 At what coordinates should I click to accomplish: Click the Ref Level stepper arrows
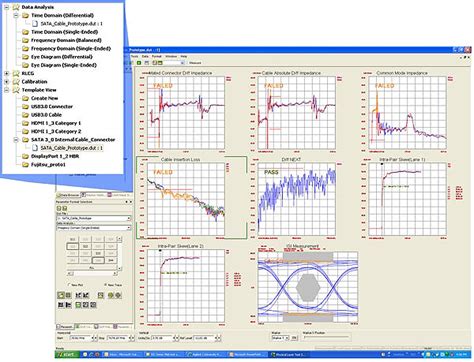(x=218, y=338)
